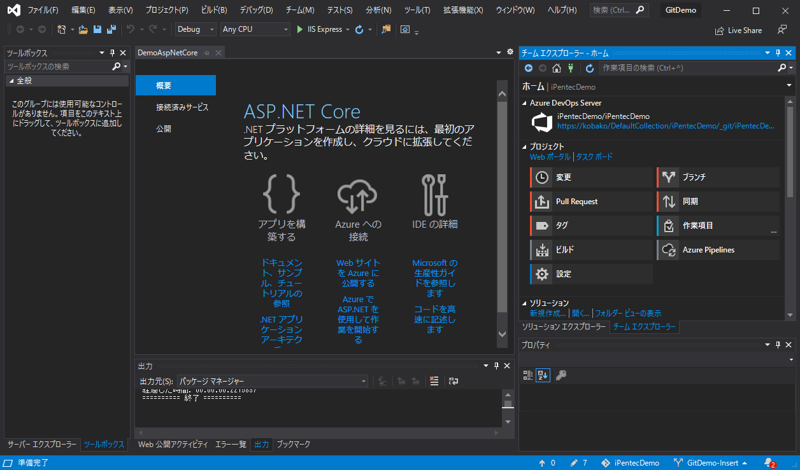Switch to ソリューション エクスプローラー tab
This screenshot has width=800, height=470.
click(563, 327)
